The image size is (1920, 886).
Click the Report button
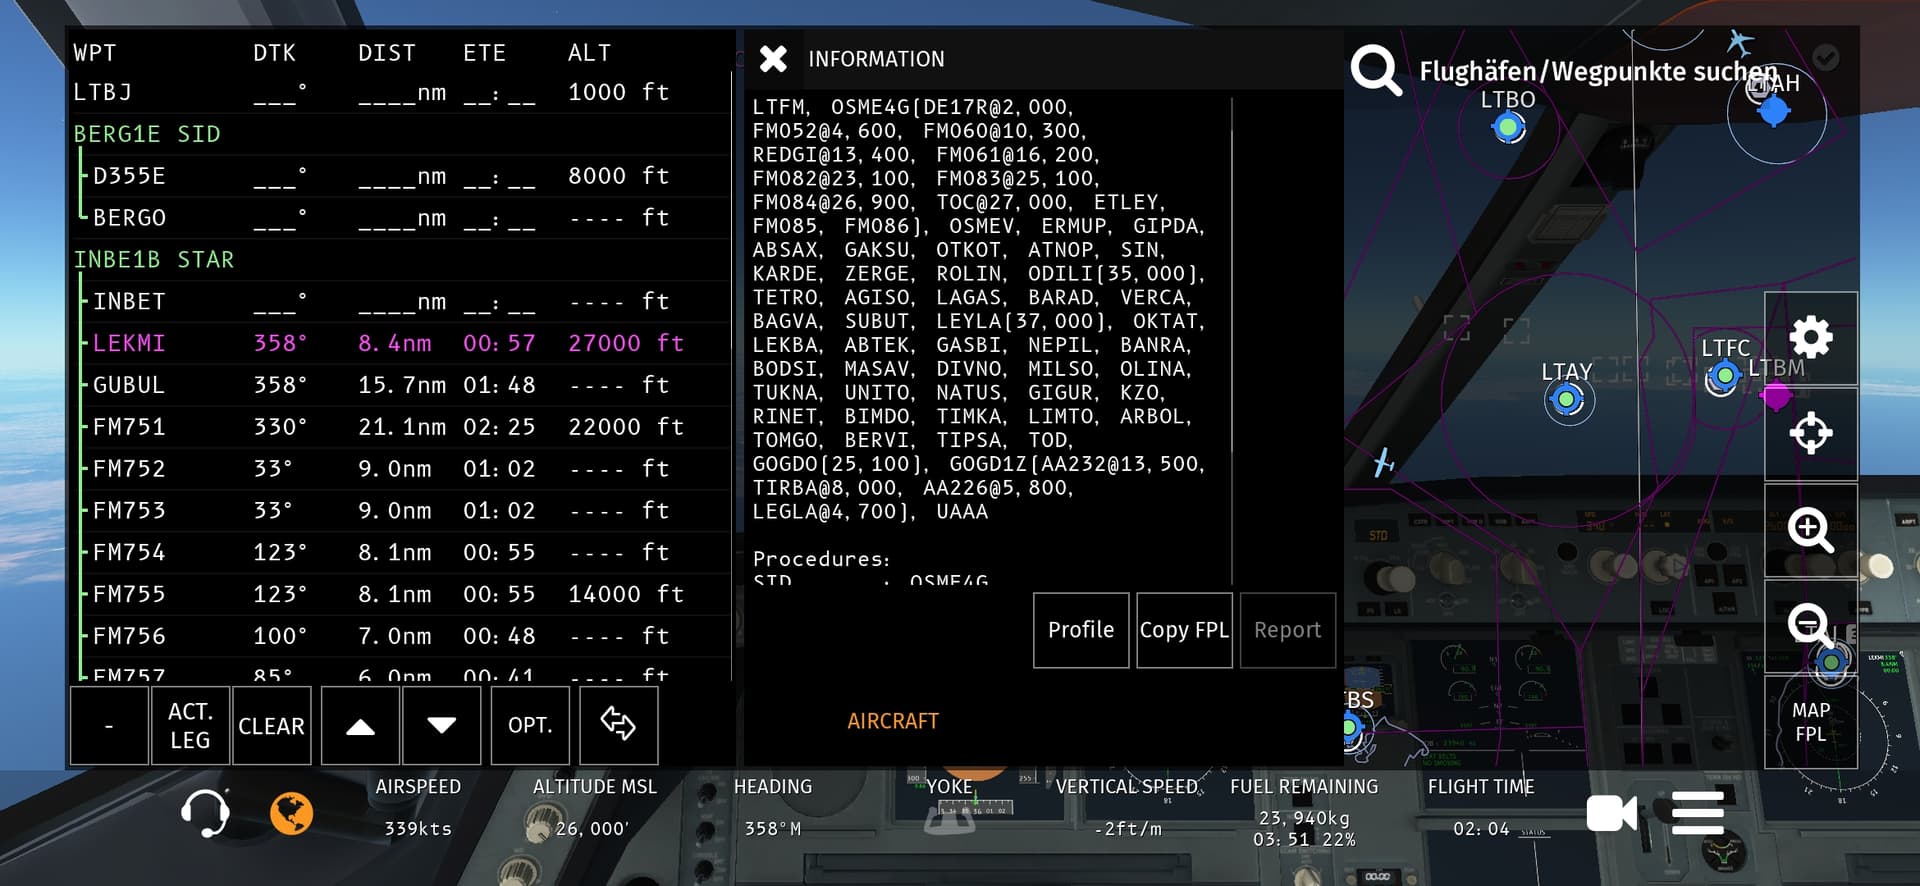pos(1288,630)
